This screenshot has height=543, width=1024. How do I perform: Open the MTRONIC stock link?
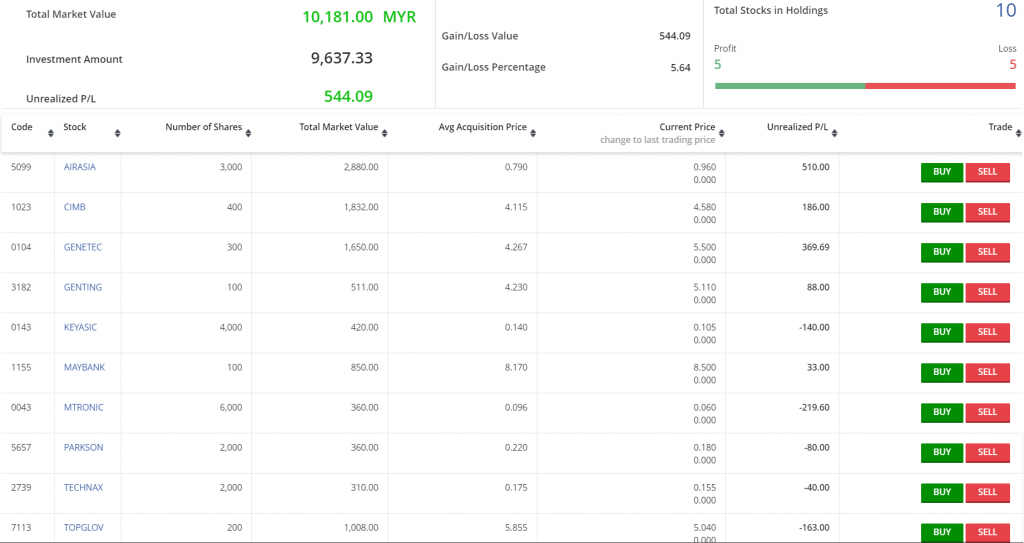coord(84,408)
